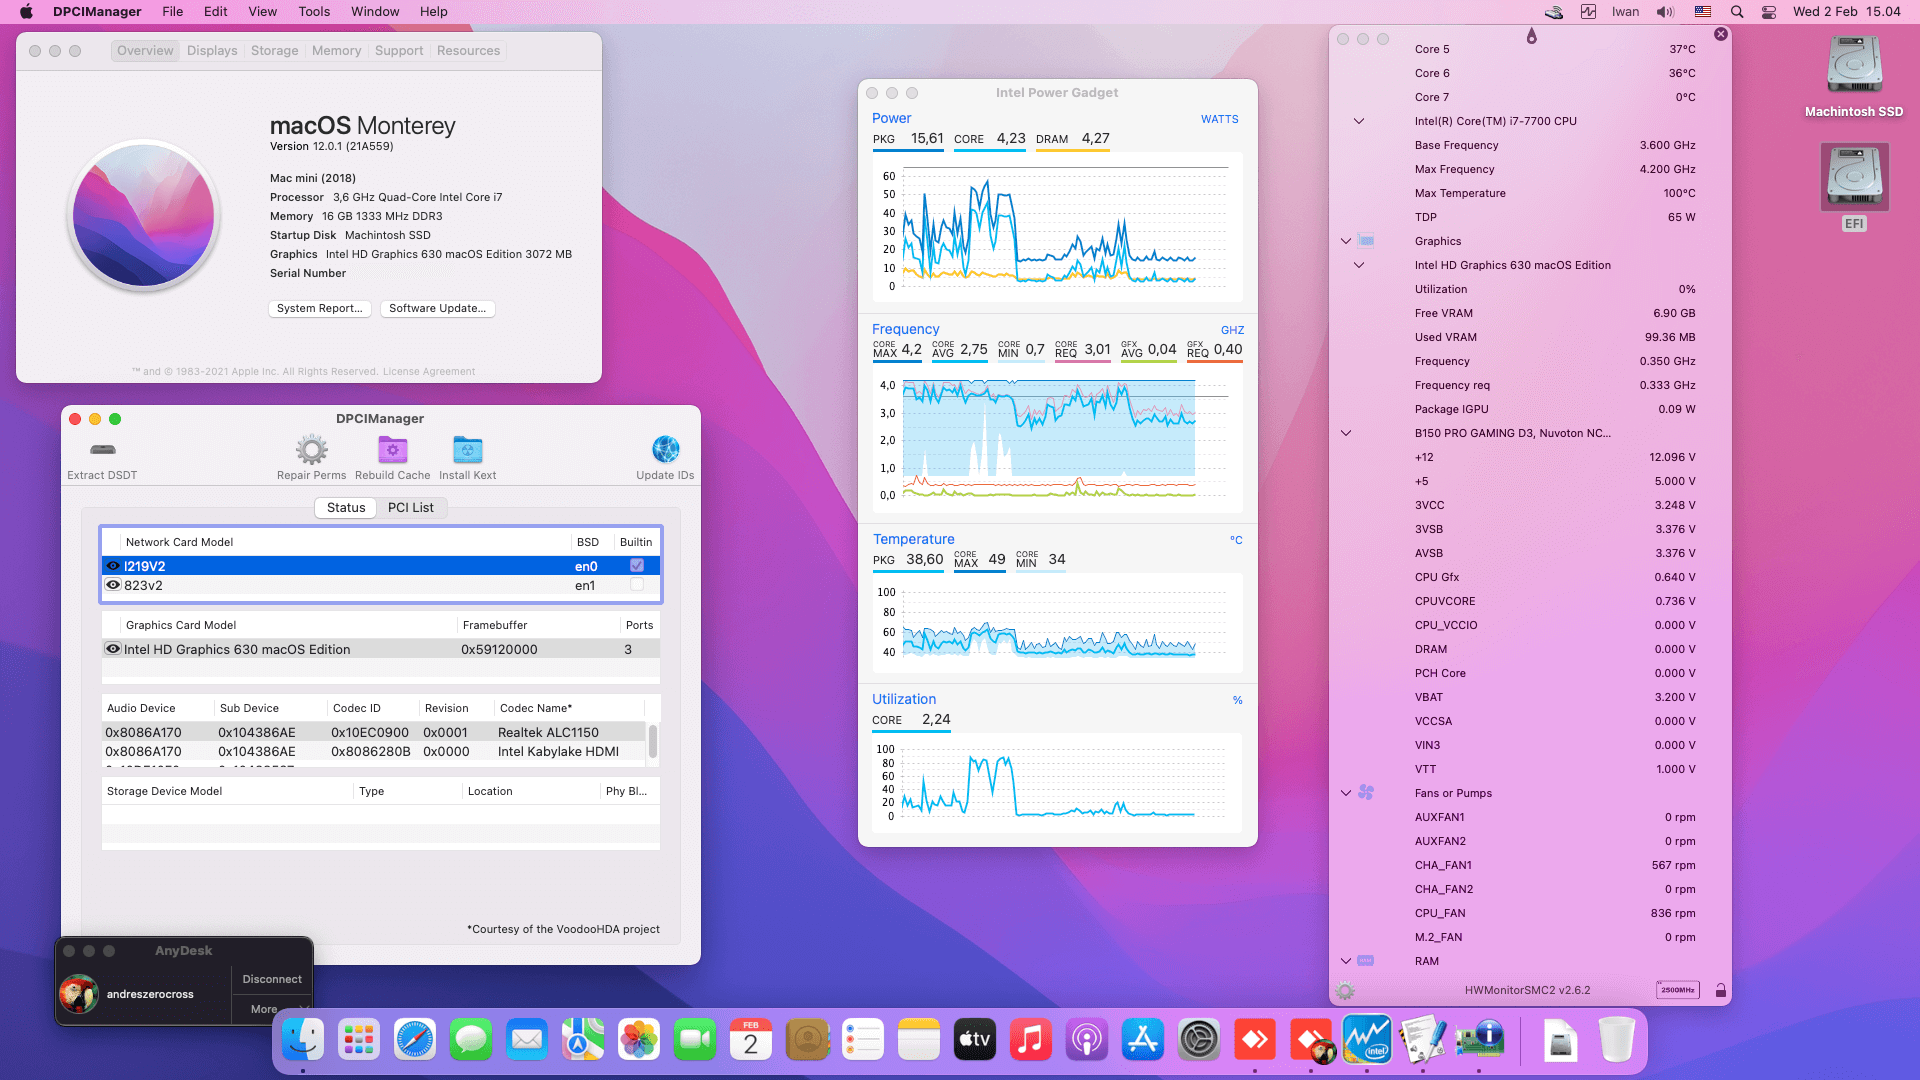Collapse the Graphics section in HWMonitor
The image size is (1920, 1080).
(x=1346, y=241)
